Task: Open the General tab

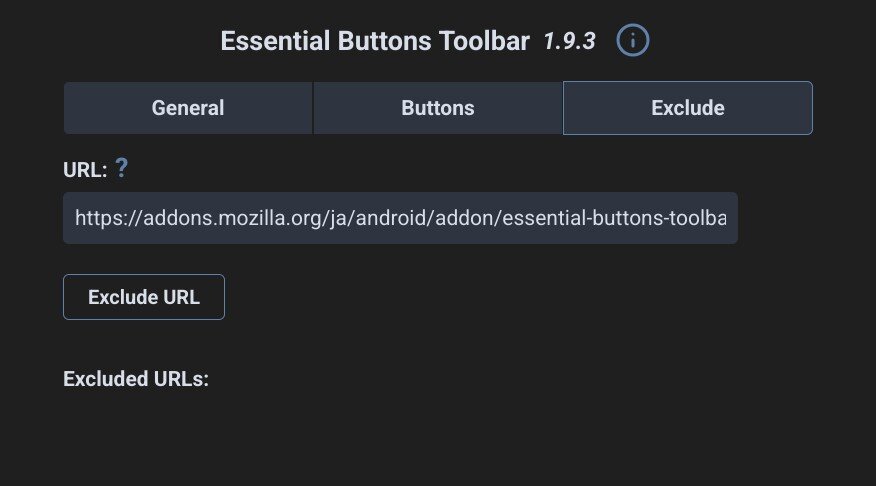Action: point(188,108)
